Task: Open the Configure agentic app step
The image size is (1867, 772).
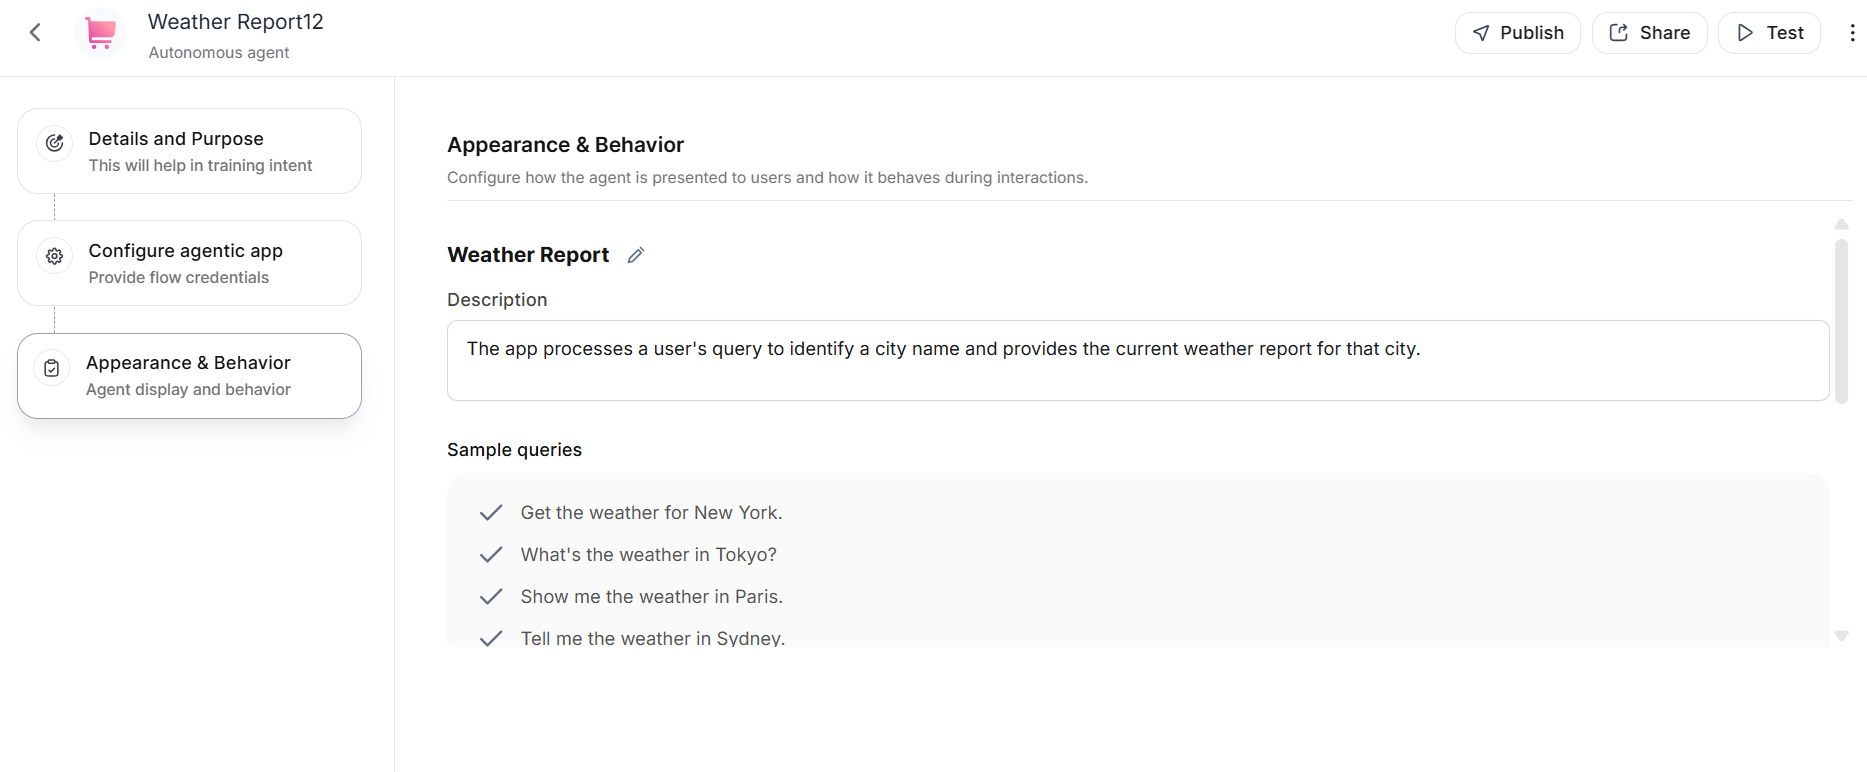Action: (x=189, y=263)
